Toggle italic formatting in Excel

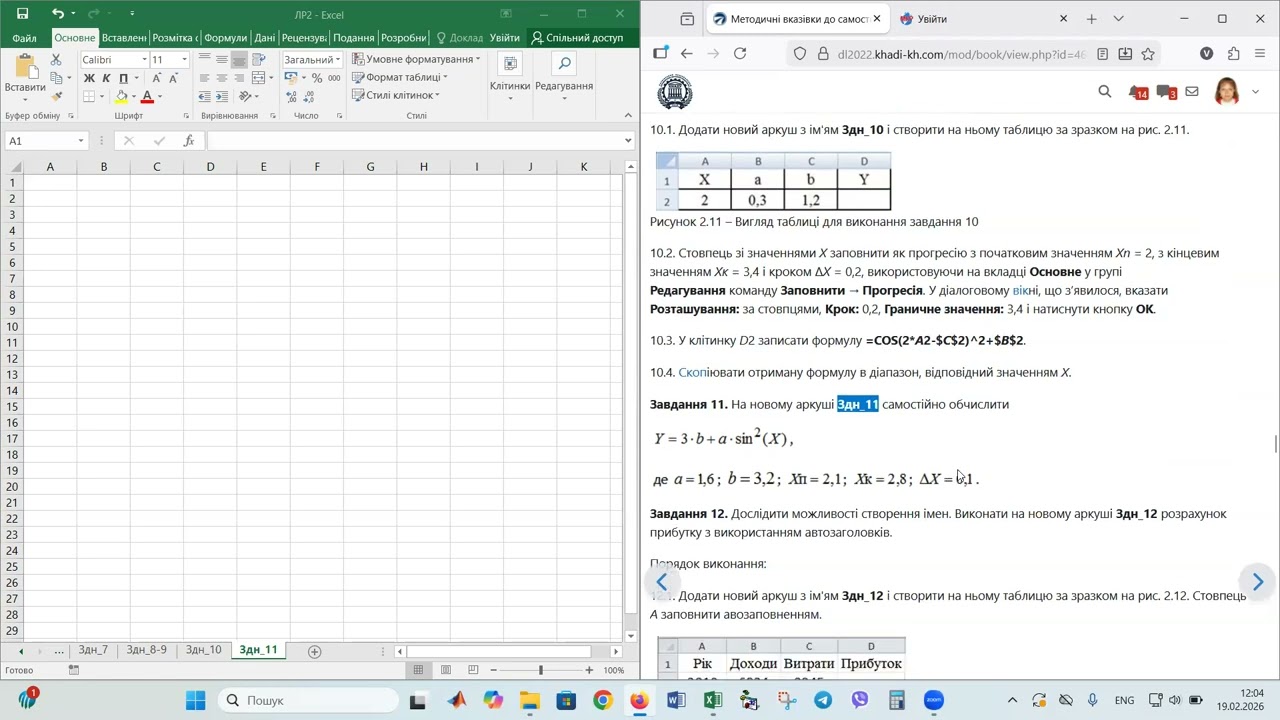(x=106, y=78)
